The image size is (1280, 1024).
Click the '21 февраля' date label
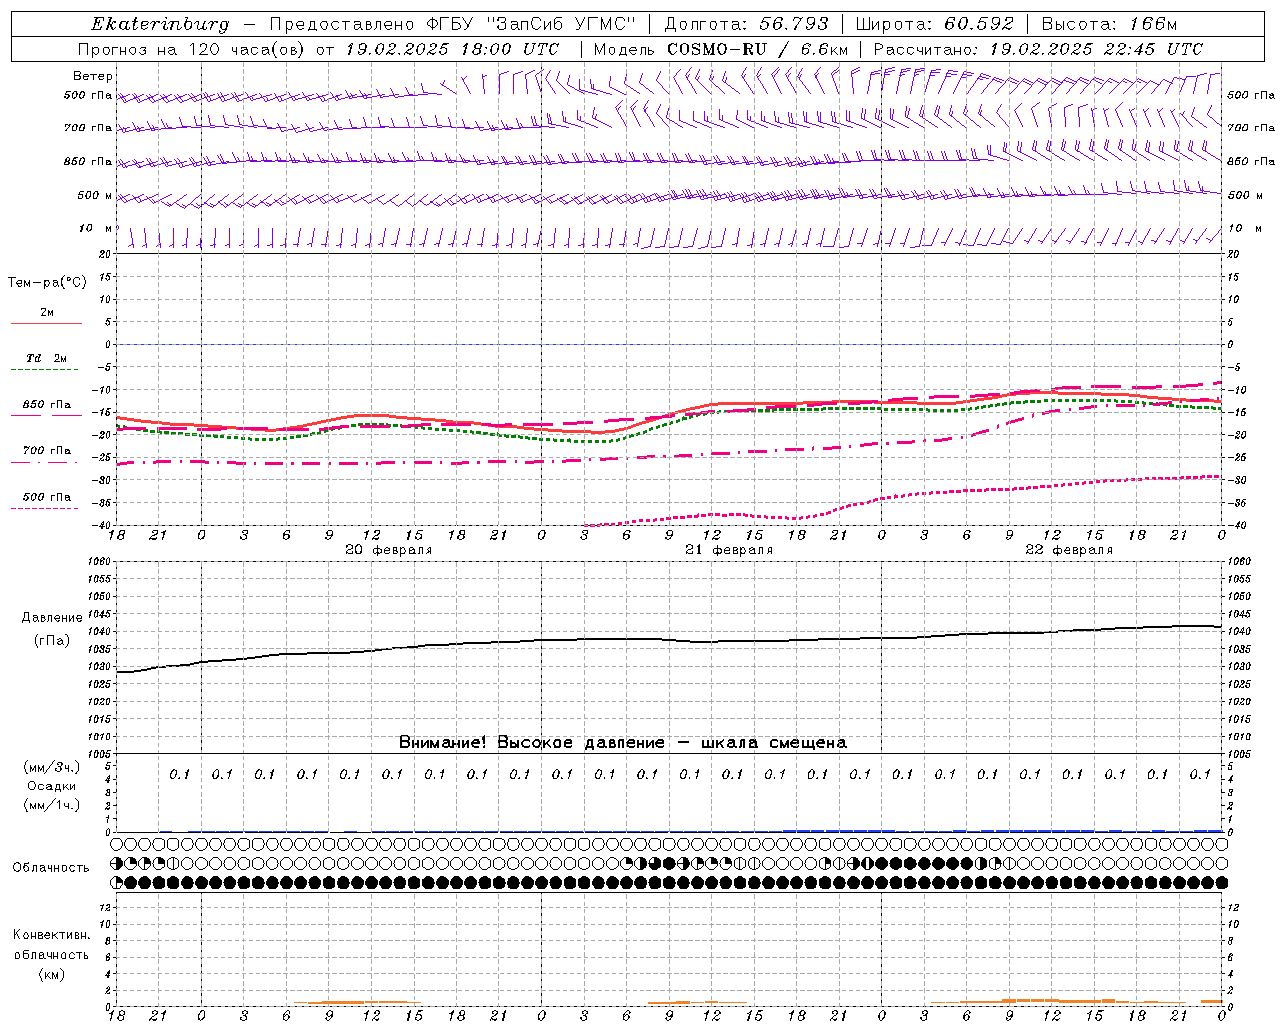tap(729, 550)
